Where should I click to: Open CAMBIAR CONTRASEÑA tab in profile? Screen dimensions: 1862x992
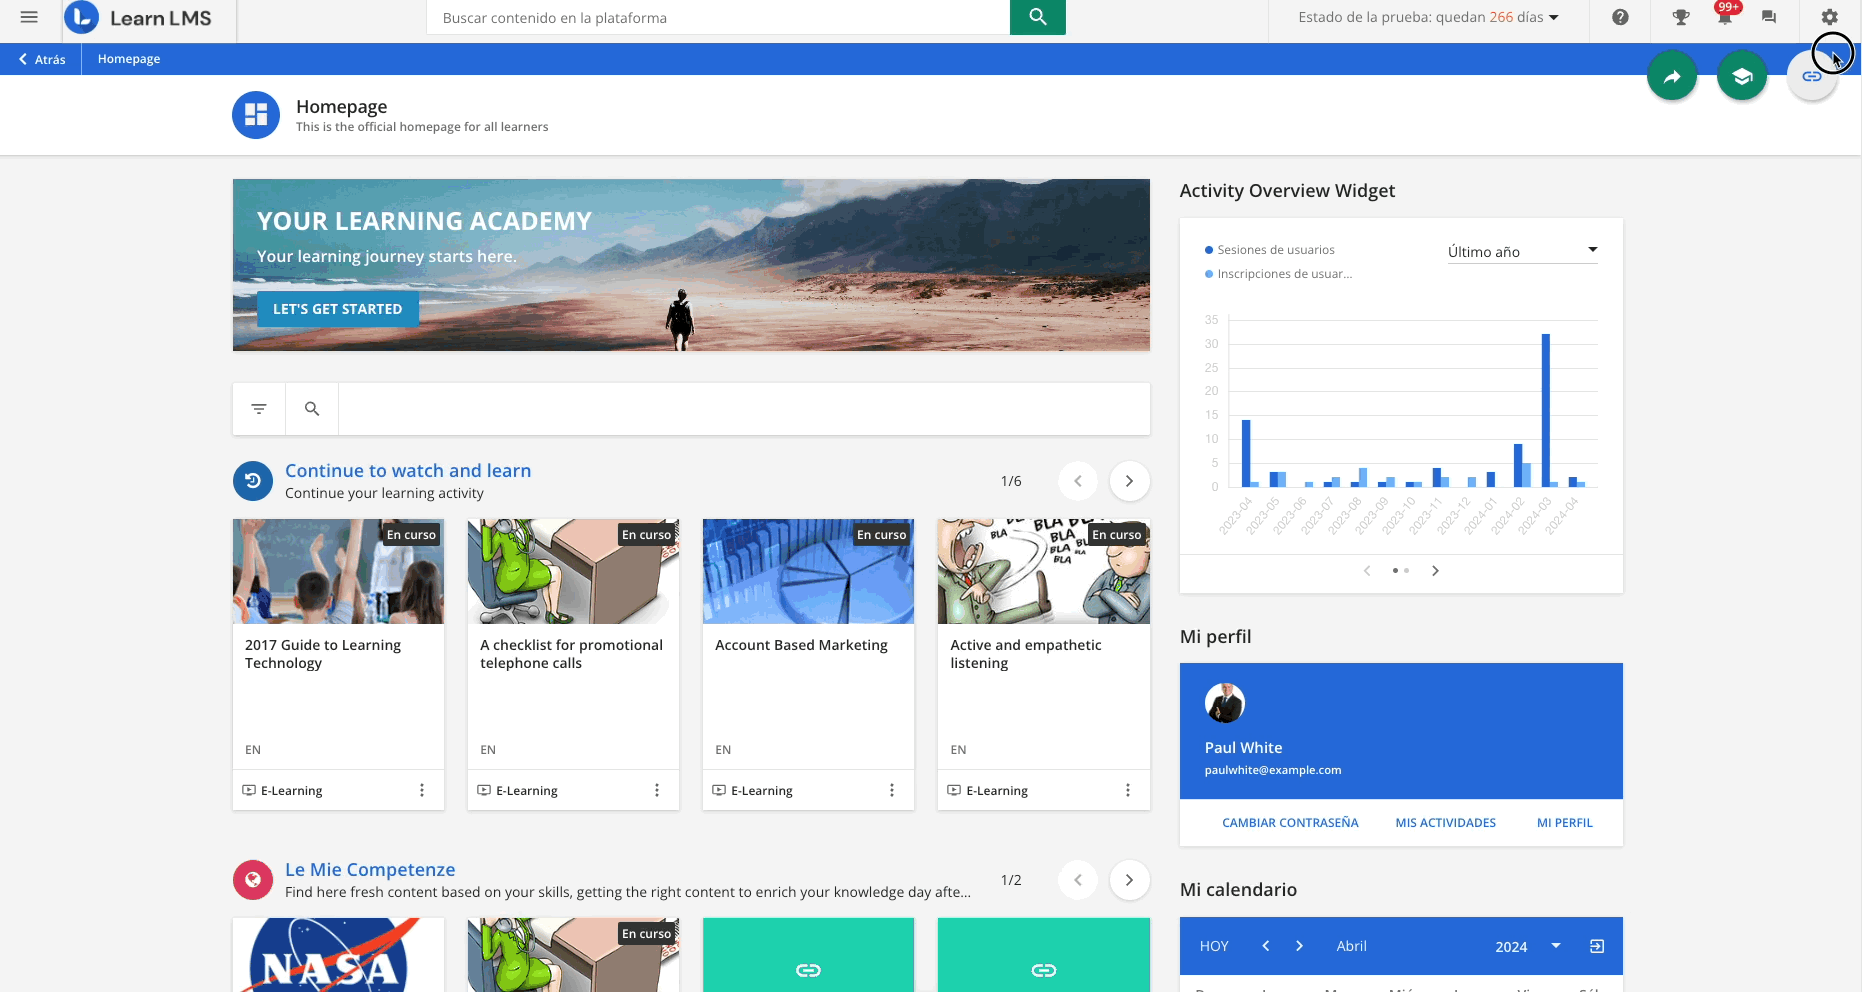coord(1290,823)
